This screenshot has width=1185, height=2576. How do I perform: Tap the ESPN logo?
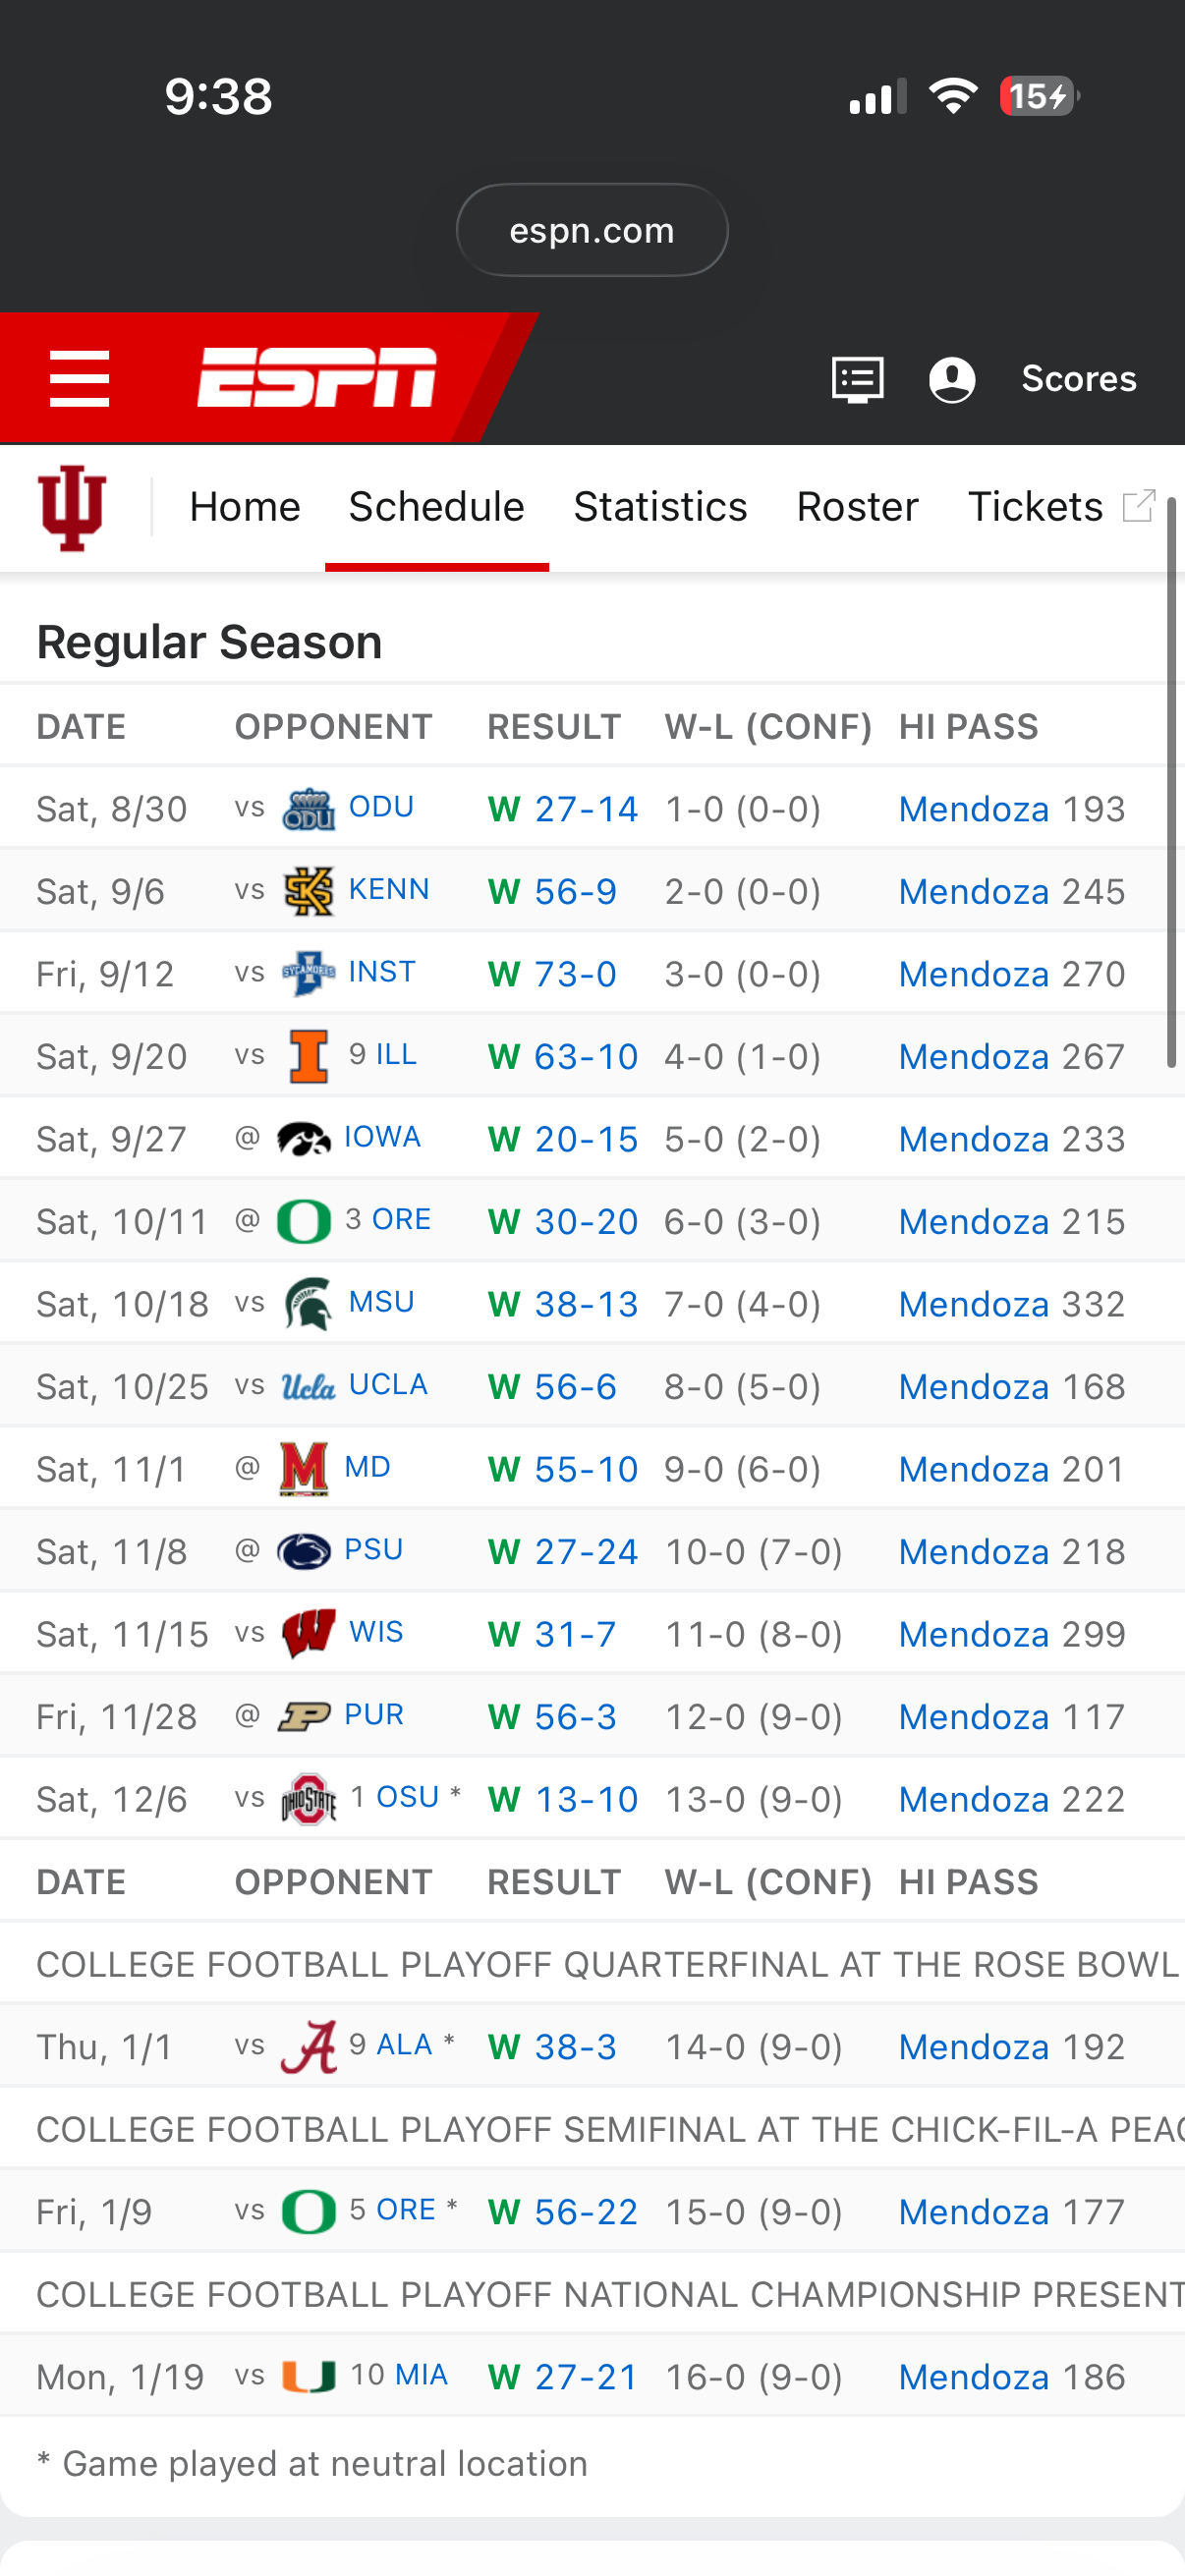pos(317,378)
